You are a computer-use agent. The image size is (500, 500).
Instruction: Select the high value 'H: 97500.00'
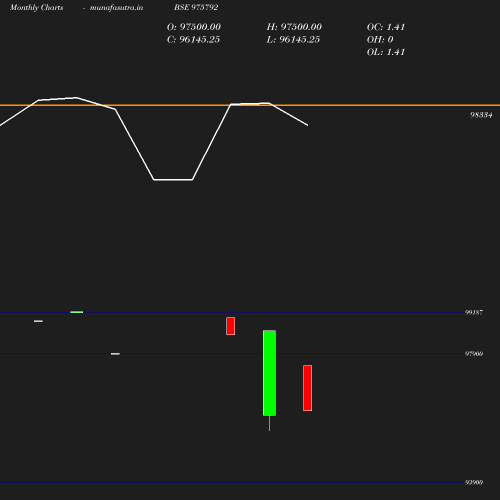294,27
